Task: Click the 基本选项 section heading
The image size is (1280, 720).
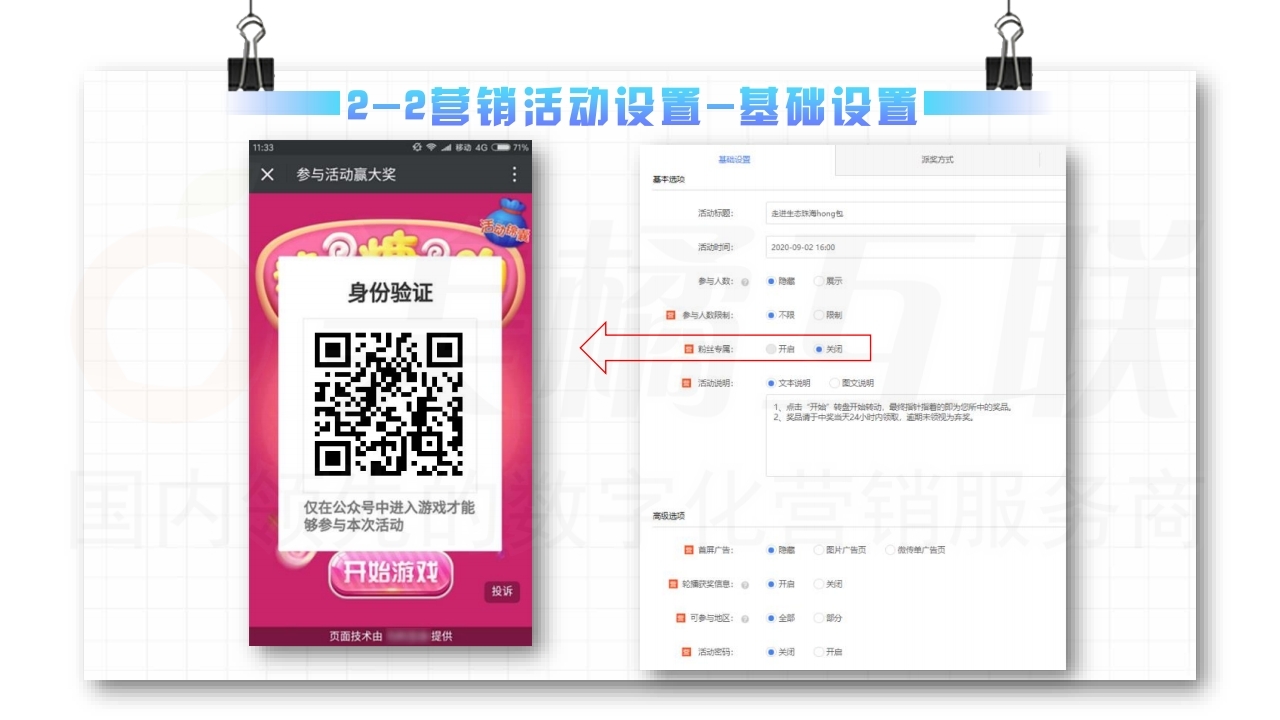Action: (x=668, y=180)
